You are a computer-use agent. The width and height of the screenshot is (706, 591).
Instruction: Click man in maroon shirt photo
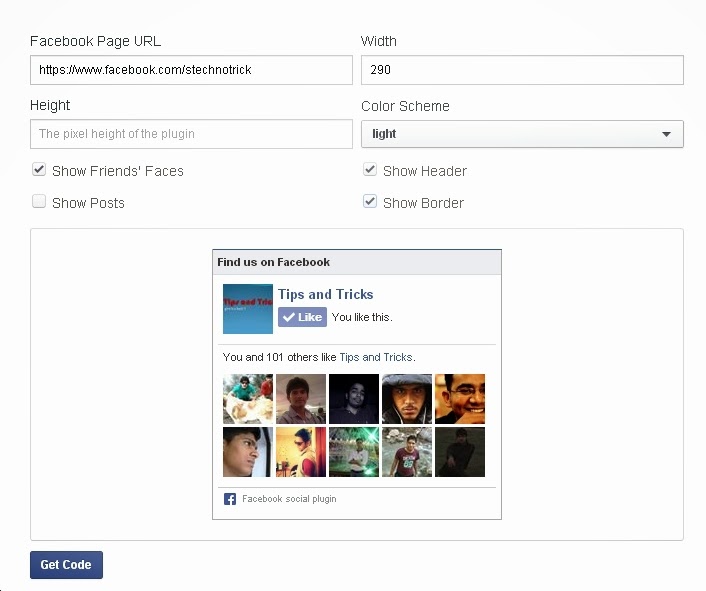point(407,452)
